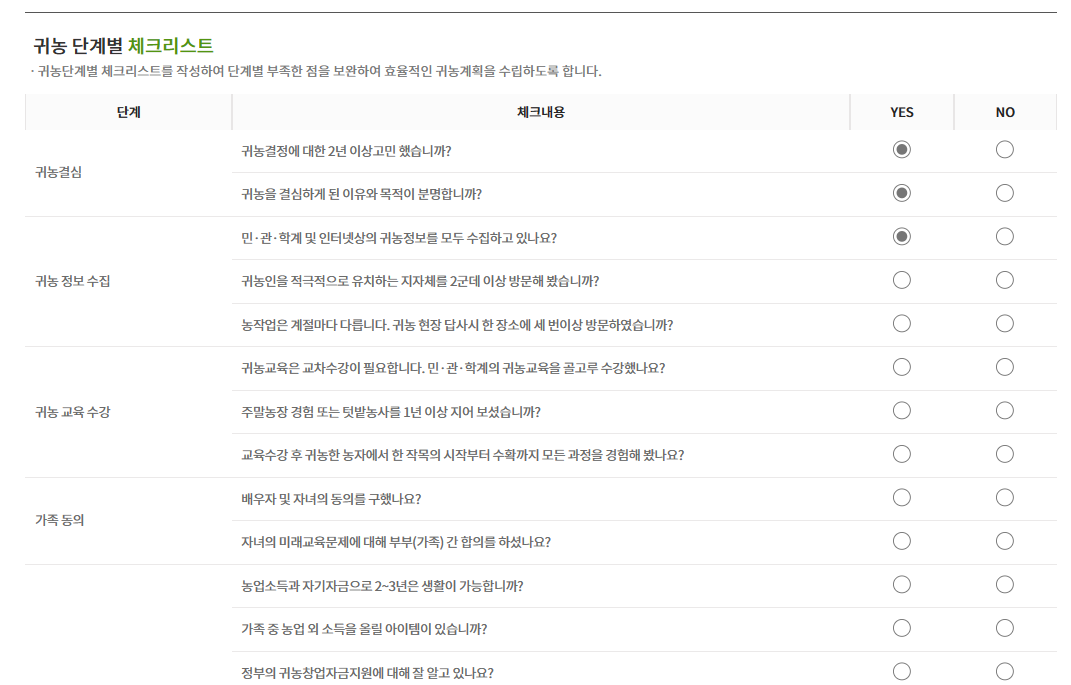Mark YES for 2~3년은 생활이 가능합니까
The image size is (1071, 685).
[902, 585]
